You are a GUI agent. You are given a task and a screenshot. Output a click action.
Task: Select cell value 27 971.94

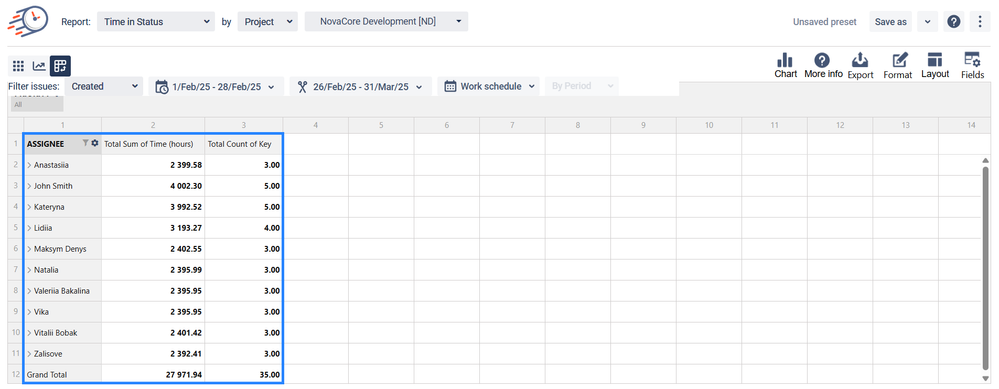(x=153, y=375)
